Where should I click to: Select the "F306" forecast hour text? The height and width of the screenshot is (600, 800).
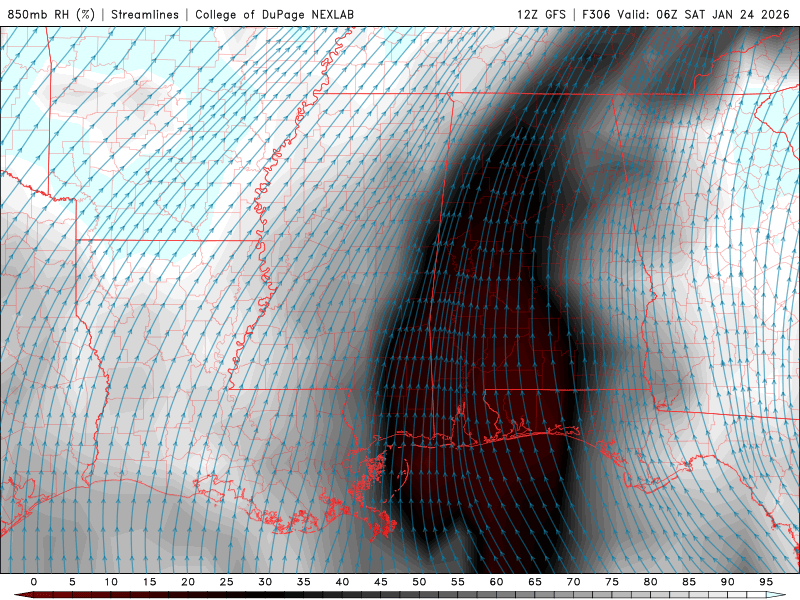(x=596, y=14)
